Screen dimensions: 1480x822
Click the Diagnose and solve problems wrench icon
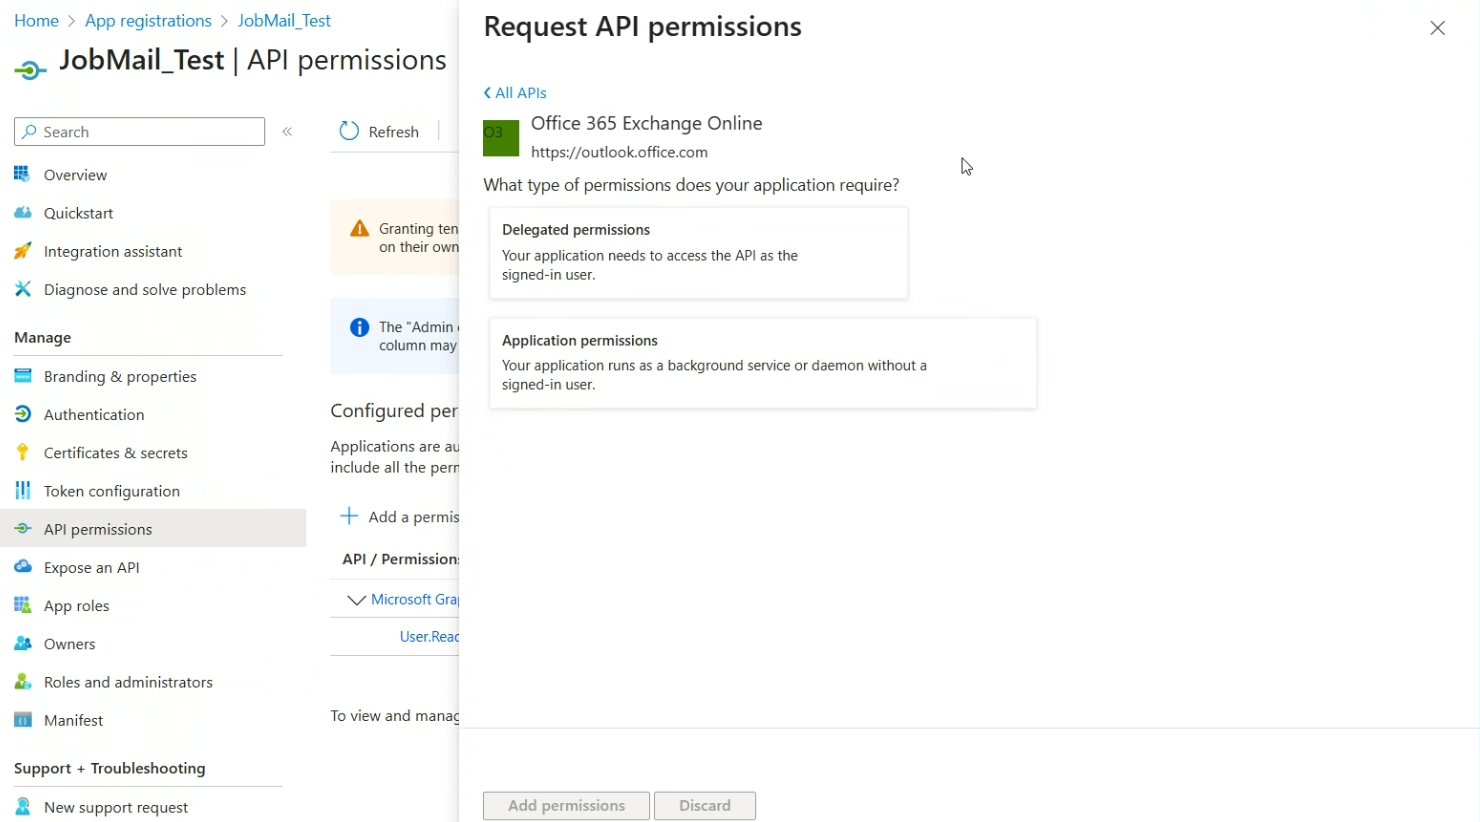click(x=22, y=289)
